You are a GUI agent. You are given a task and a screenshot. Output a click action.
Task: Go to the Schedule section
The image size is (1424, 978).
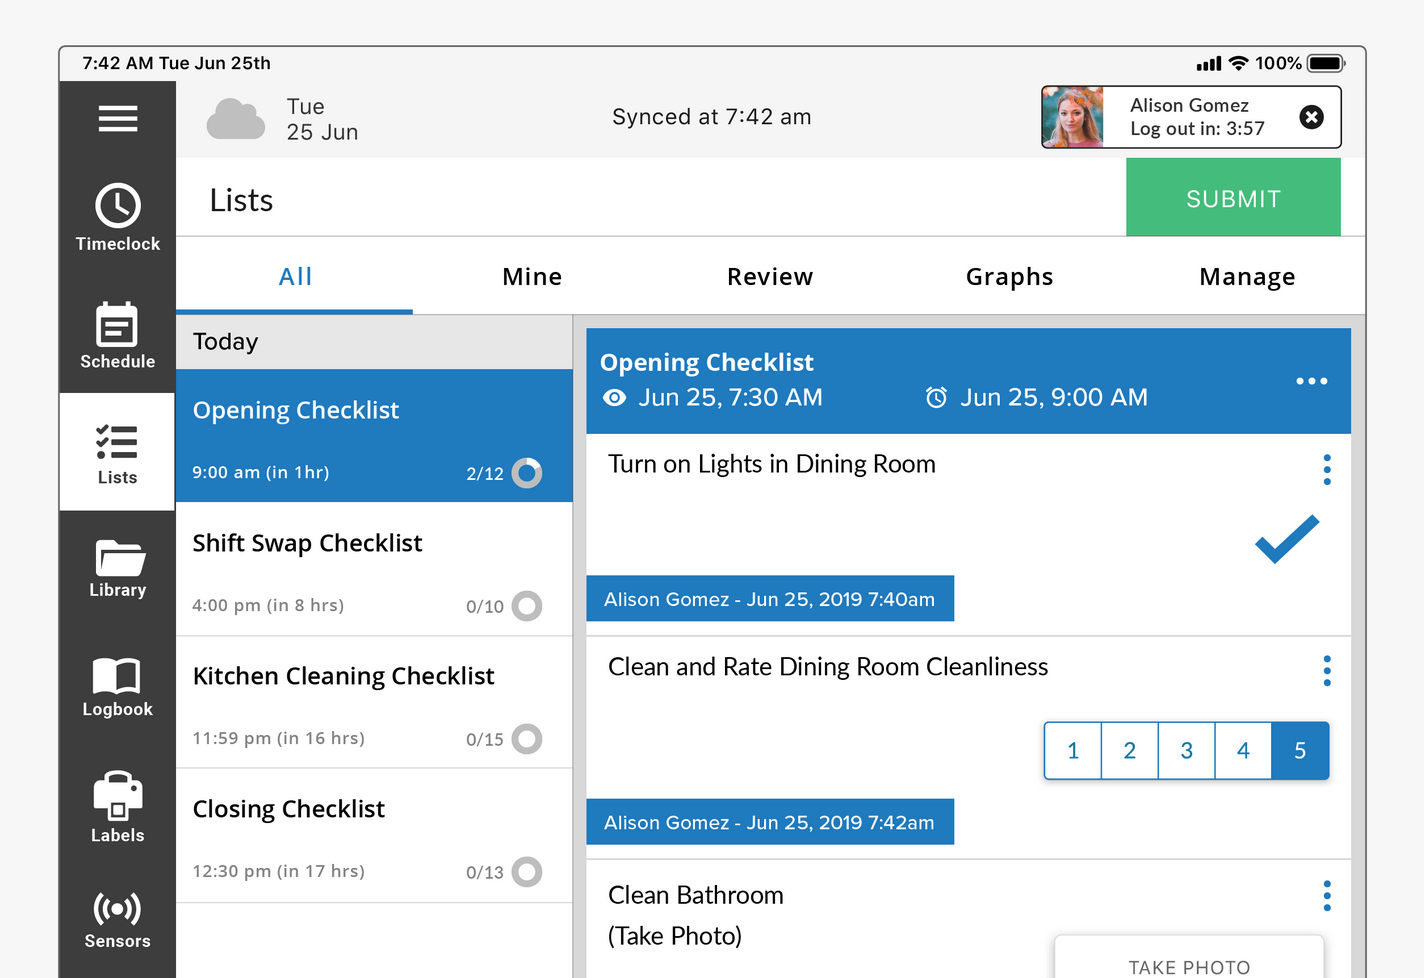pyautogui.click(x=118, y=335)
